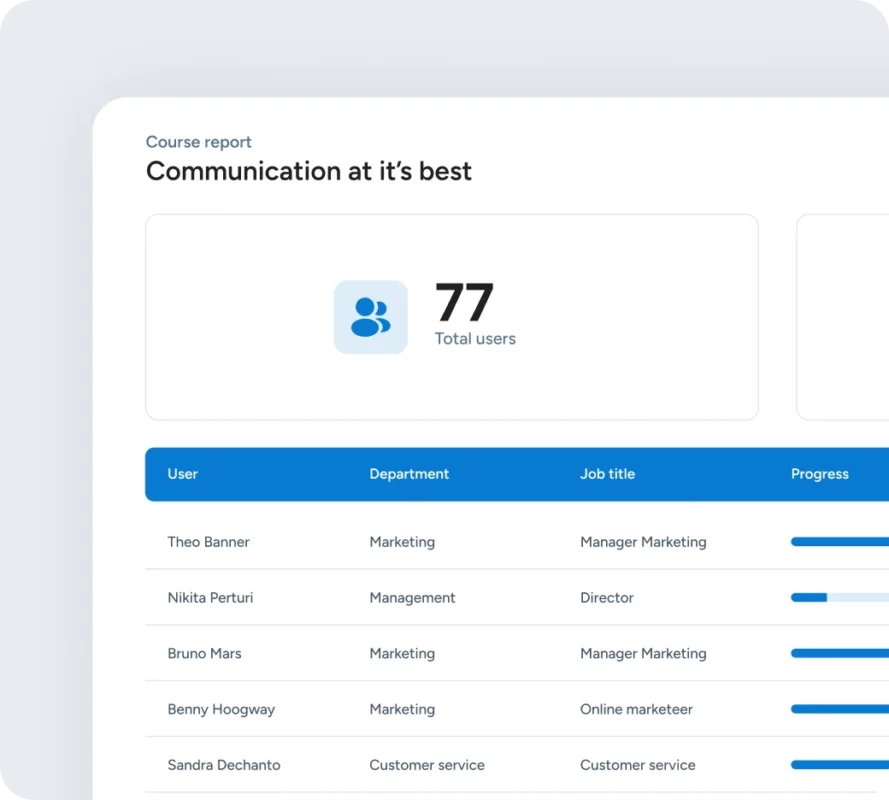Click Sandra Dechanto's Customer service department cell
Screen dimensions: 889x800
point(427,765)
